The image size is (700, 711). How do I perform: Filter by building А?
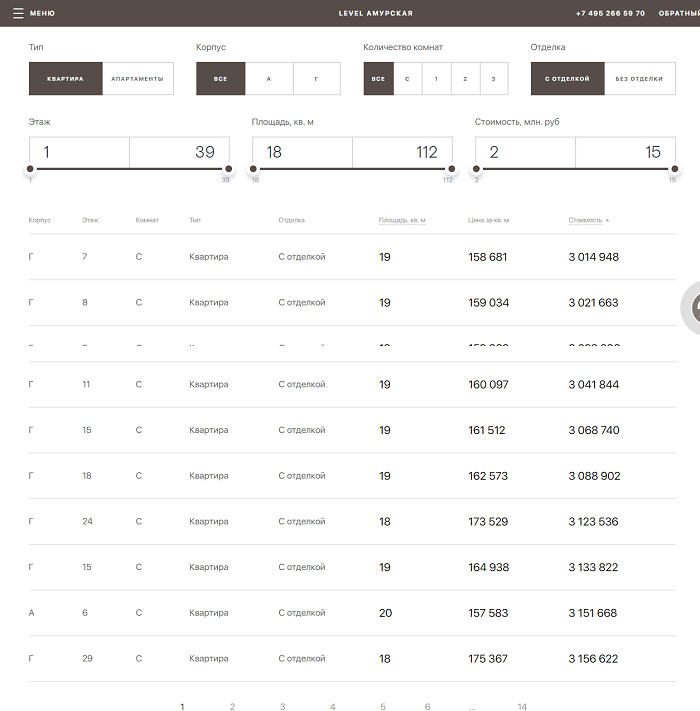pyautogui.click(x=268, y=79)
